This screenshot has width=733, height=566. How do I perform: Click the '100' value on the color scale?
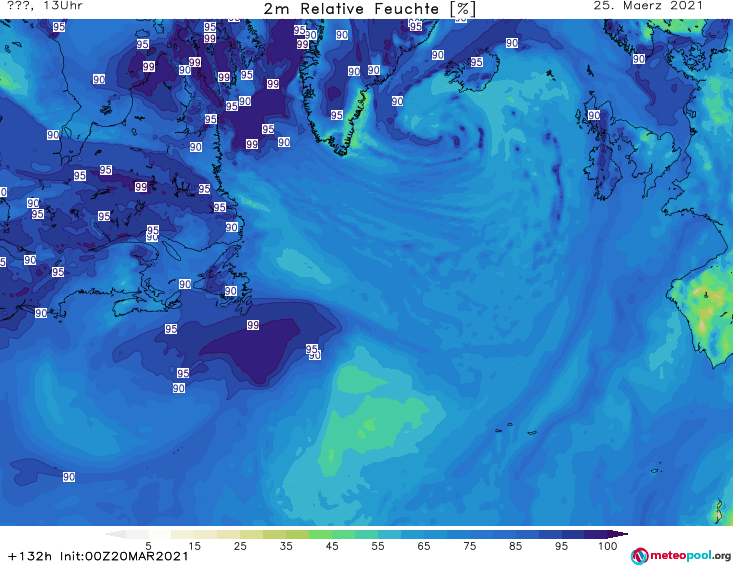(608, 546)
